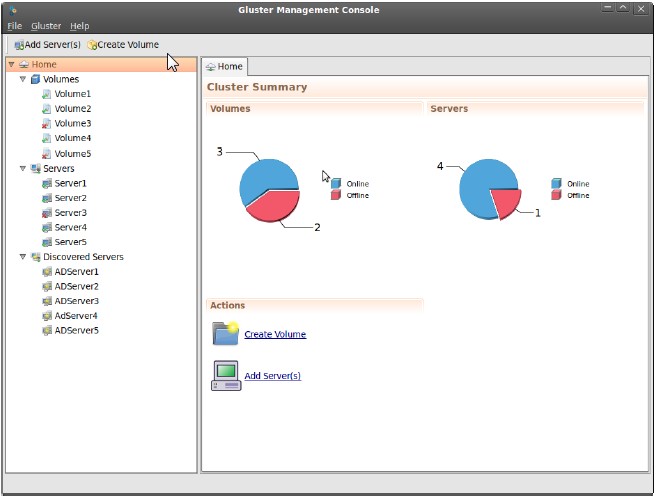The height and width of the screenshot is (500, 656).
Task: Click the Volume3 icon in the tree
Action: click(x=46, y=124)
